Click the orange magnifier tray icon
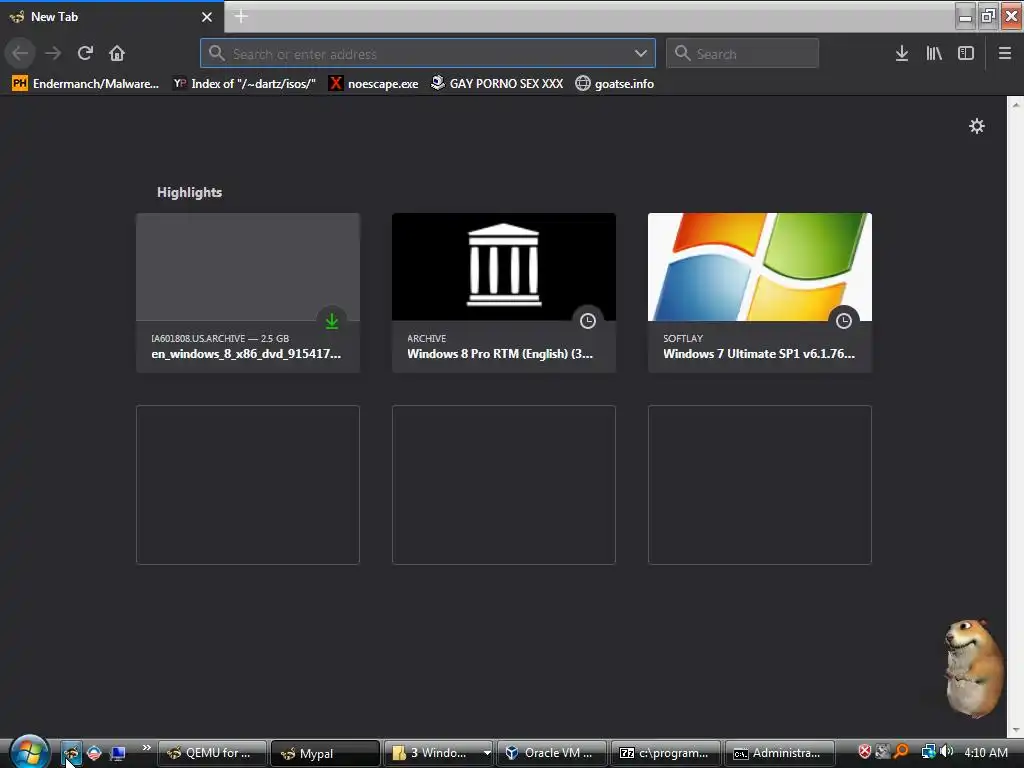The height and width of the screenshot is (768, 1024). [x=901, y=752]
